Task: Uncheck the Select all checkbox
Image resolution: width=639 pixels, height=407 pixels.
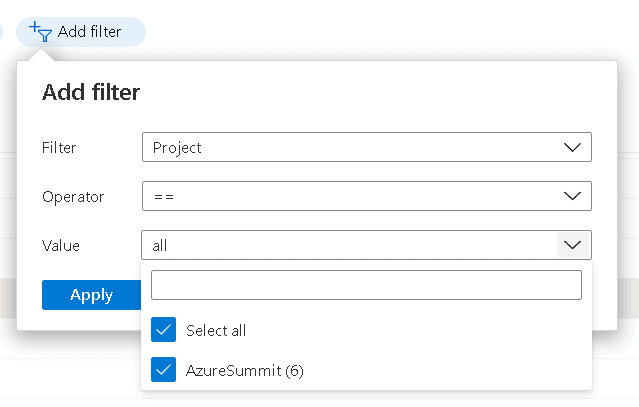Action: click(163, 330)
